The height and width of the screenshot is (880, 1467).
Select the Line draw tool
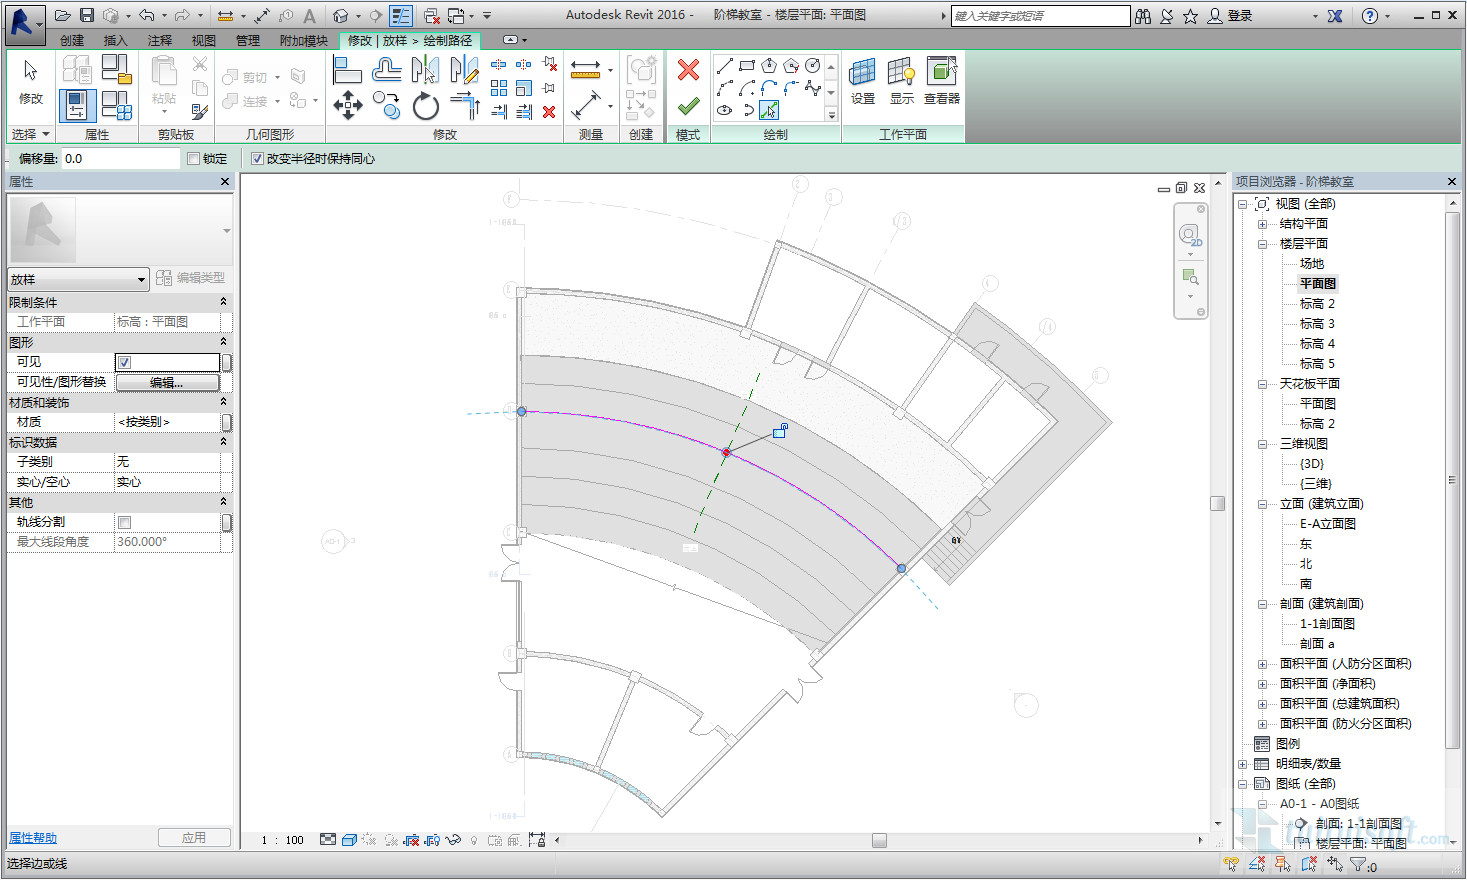tap(725, 66)
